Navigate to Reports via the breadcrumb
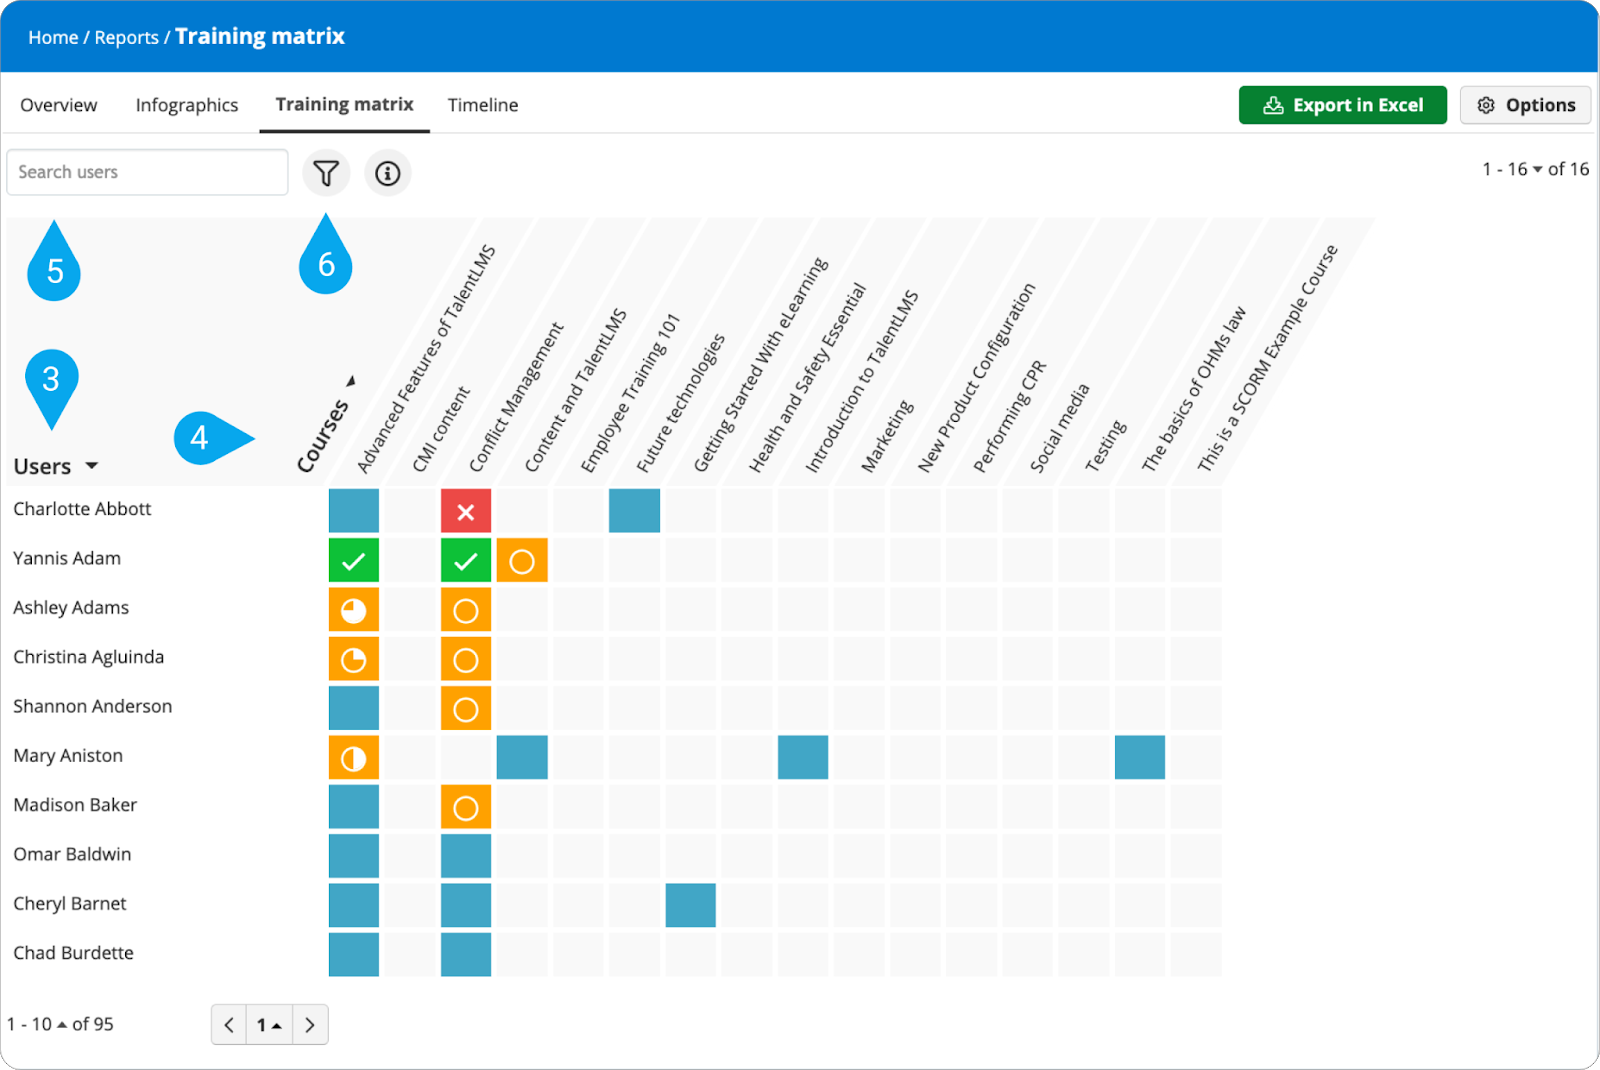The image size is (1600, 1070). coord(126,36)
